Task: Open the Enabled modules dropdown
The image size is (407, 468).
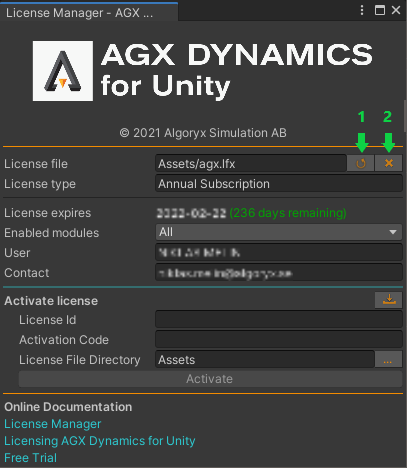Action: (279, 232)
